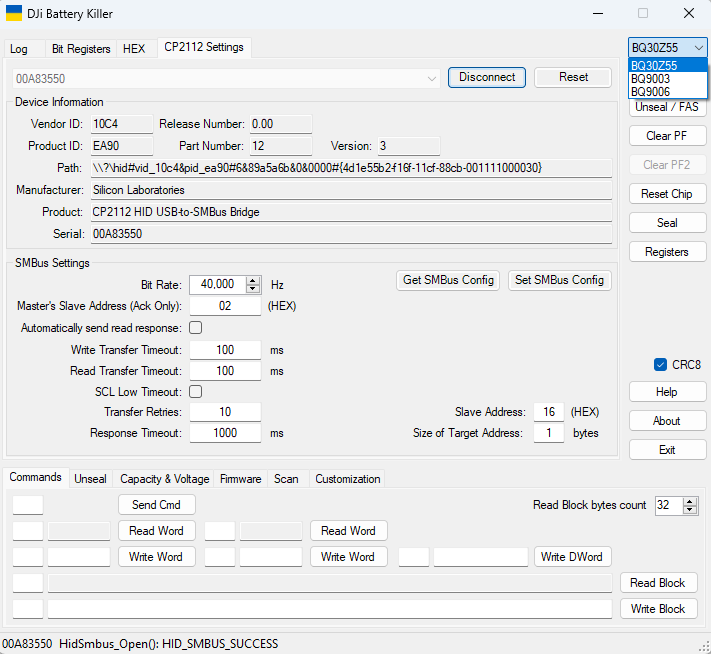Image resolution: width=711 pixels, height=654 pixels.
Task: Increment Read Block bytes count
Action: [690, 501]
